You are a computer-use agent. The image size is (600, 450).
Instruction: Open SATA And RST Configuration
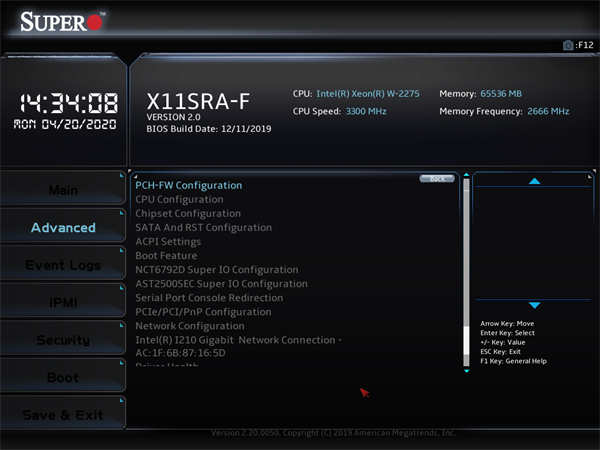(204, 228)
